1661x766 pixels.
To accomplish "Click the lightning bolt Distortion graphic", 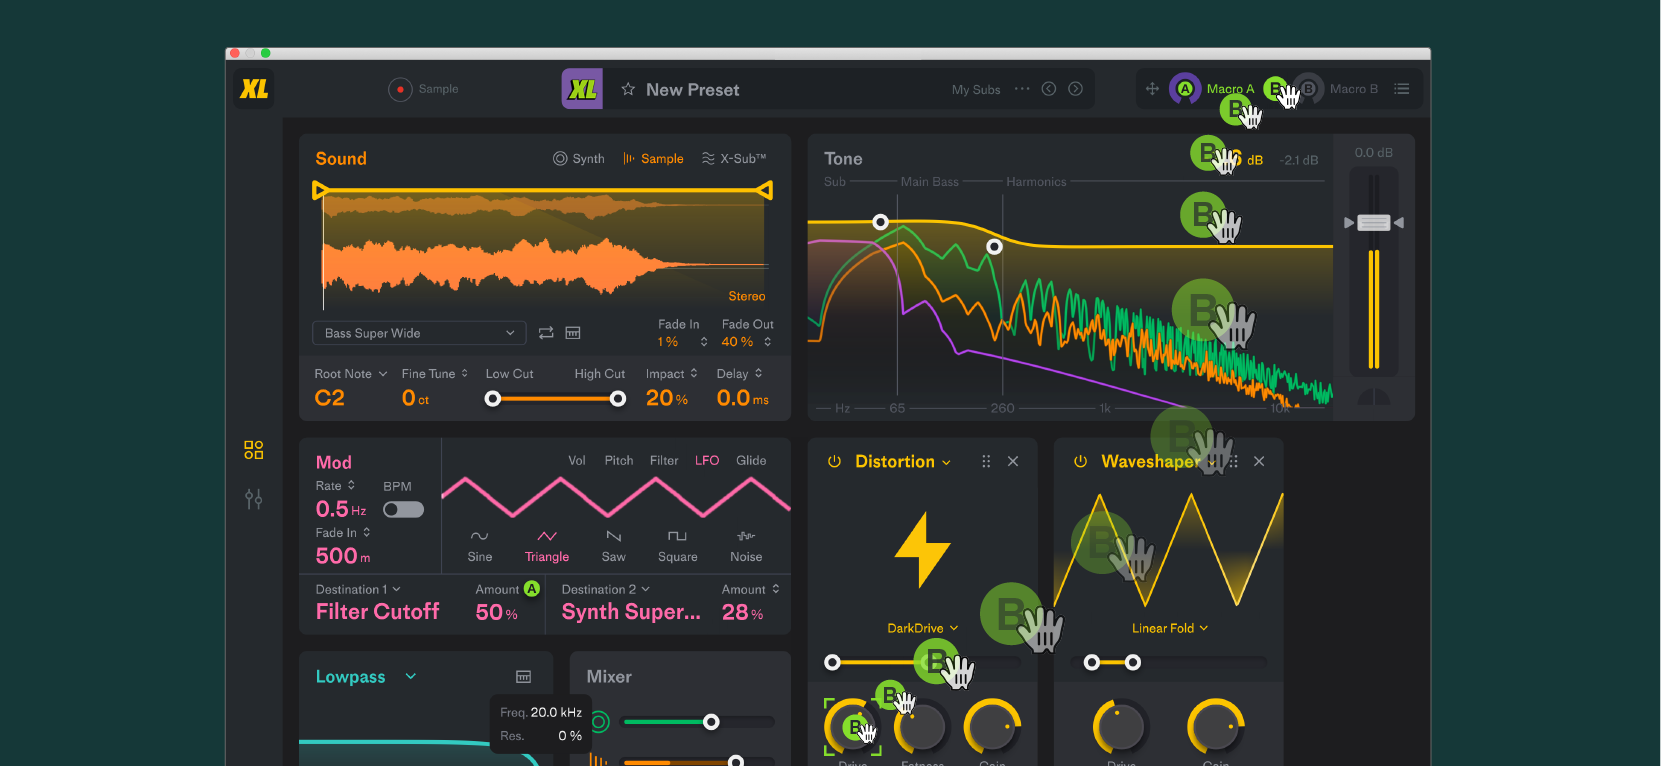I will pyautogui.click(x=922, y=549).
